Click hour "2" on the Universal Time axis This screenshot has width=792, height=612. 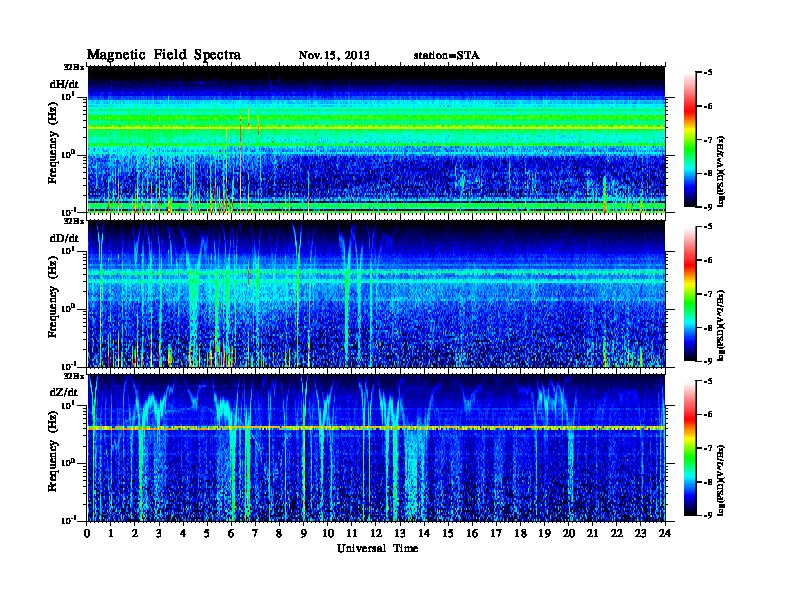tap(135, 533)
